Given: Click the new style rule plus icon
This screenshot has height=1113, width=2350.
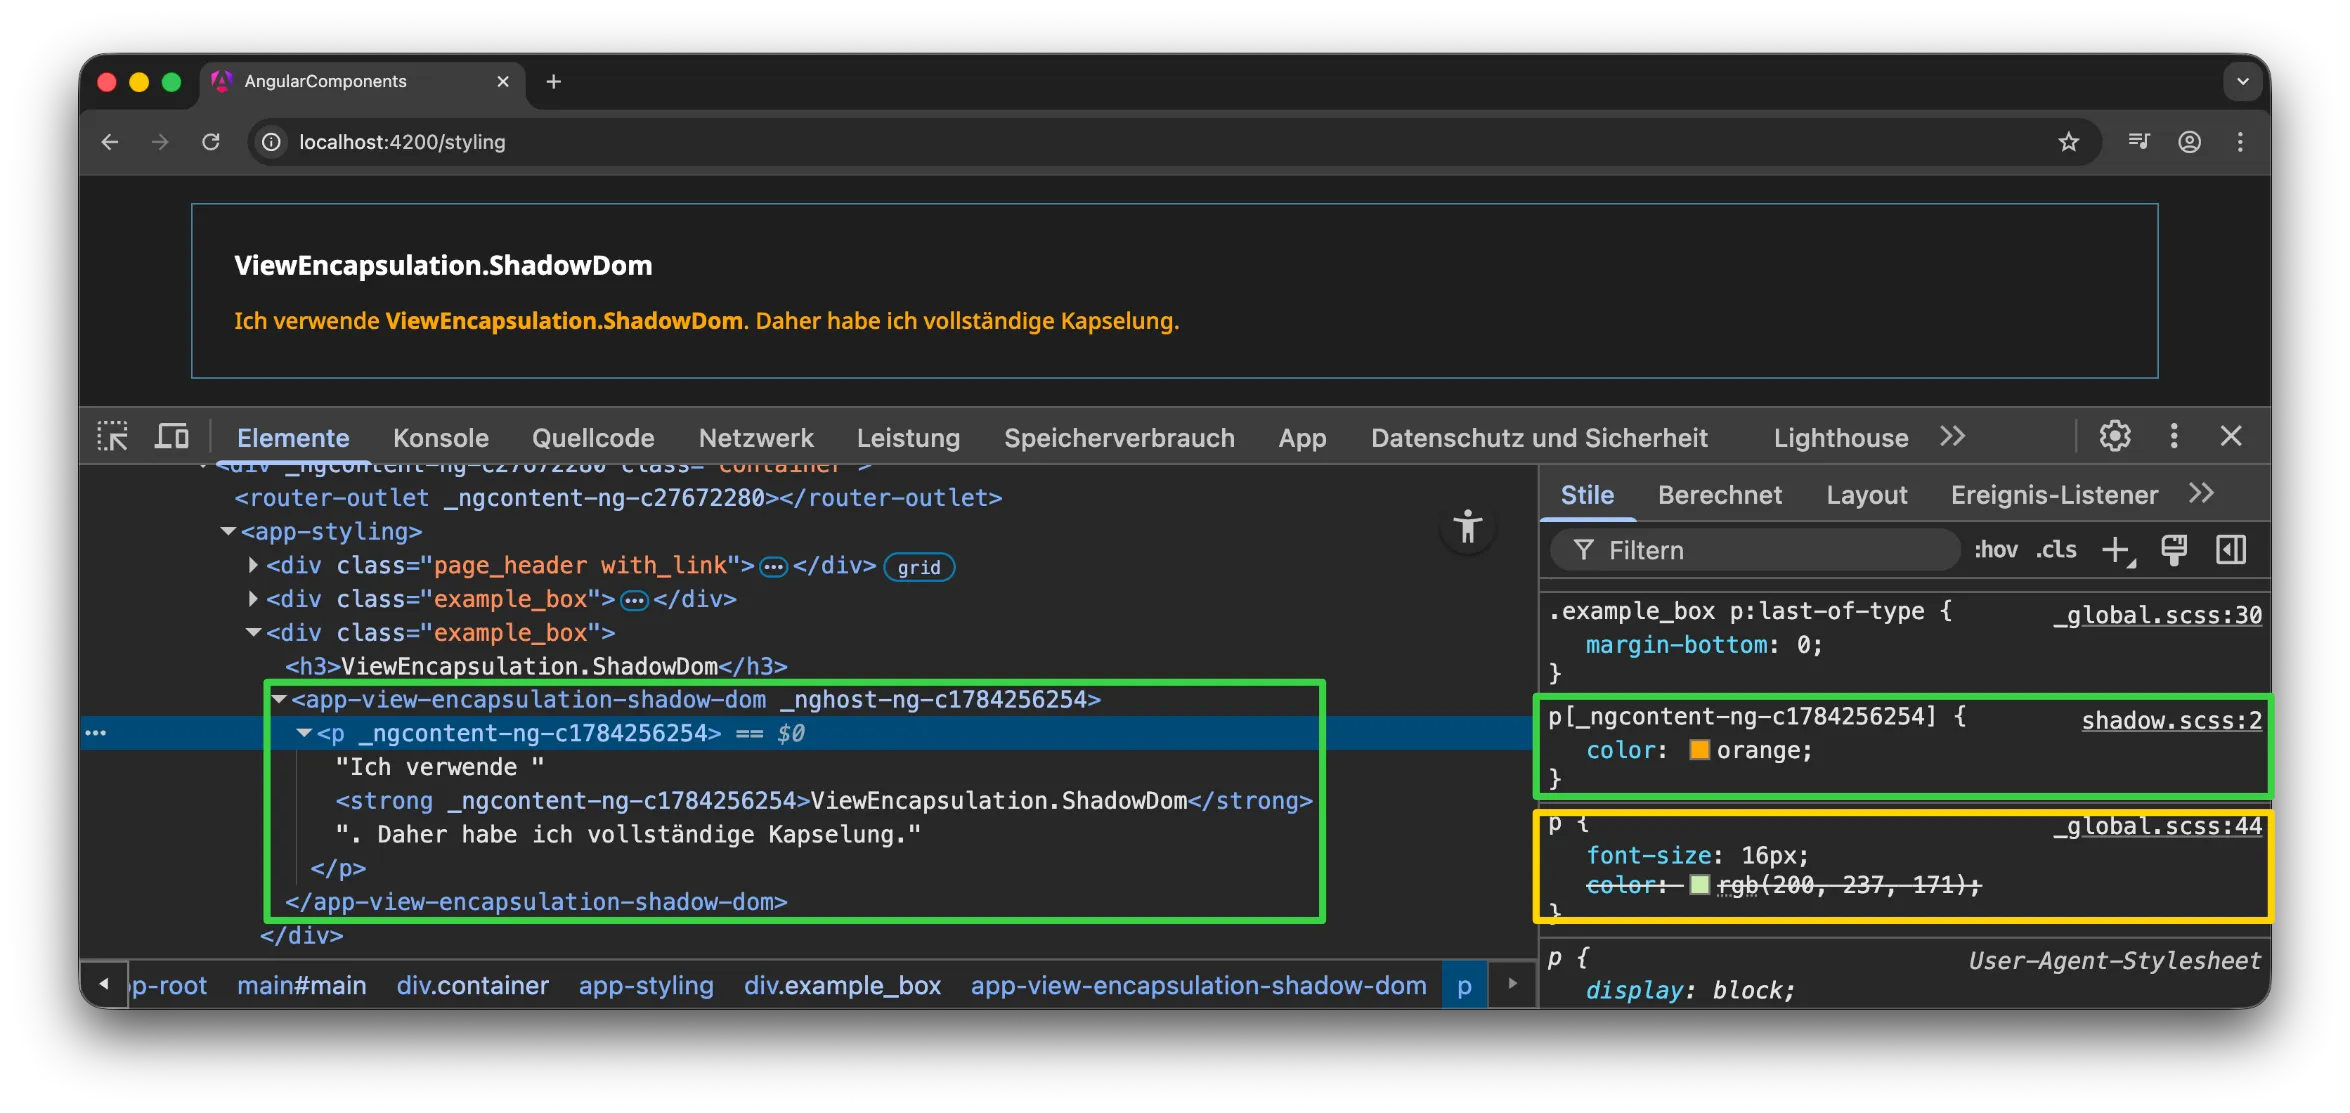Looking at the screenshot, I should point(2116,550).
